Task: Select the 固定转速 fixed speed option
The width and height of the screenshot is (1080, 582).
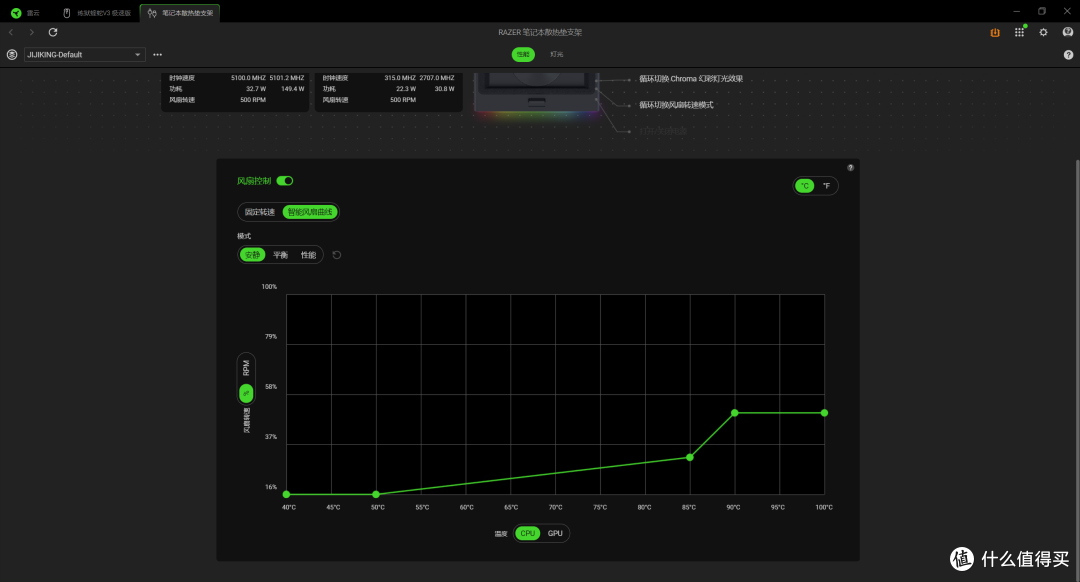Action: coord(260,212)
